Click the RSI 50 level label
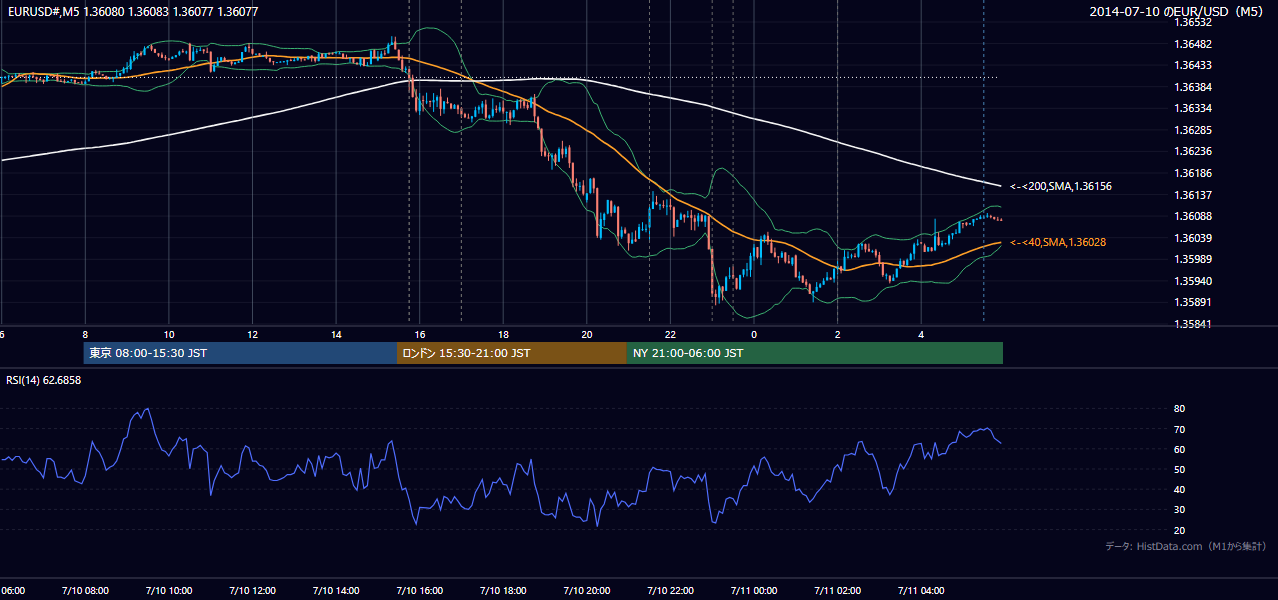Viewport: 1278px width, 600px height. 1179,469
